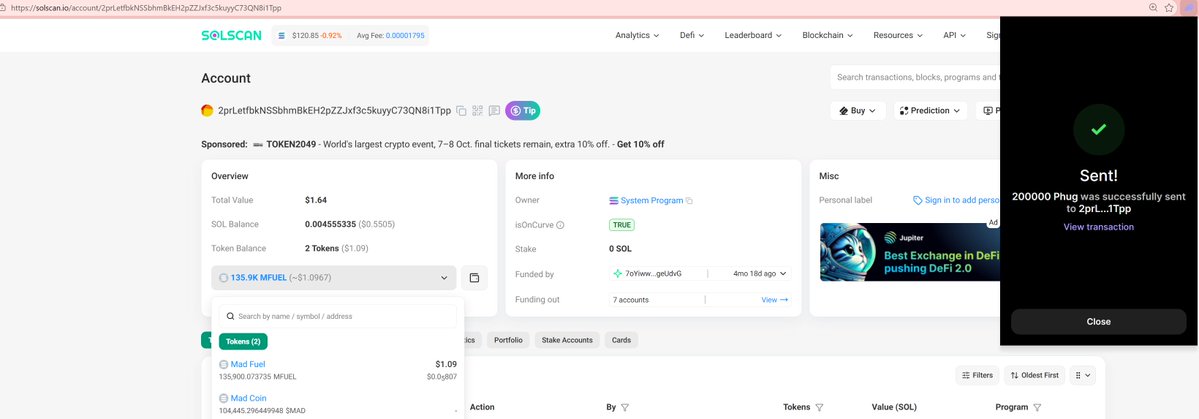Open the API menu
The height and width of the screenshot is (419, 1199).
point(954,35)
